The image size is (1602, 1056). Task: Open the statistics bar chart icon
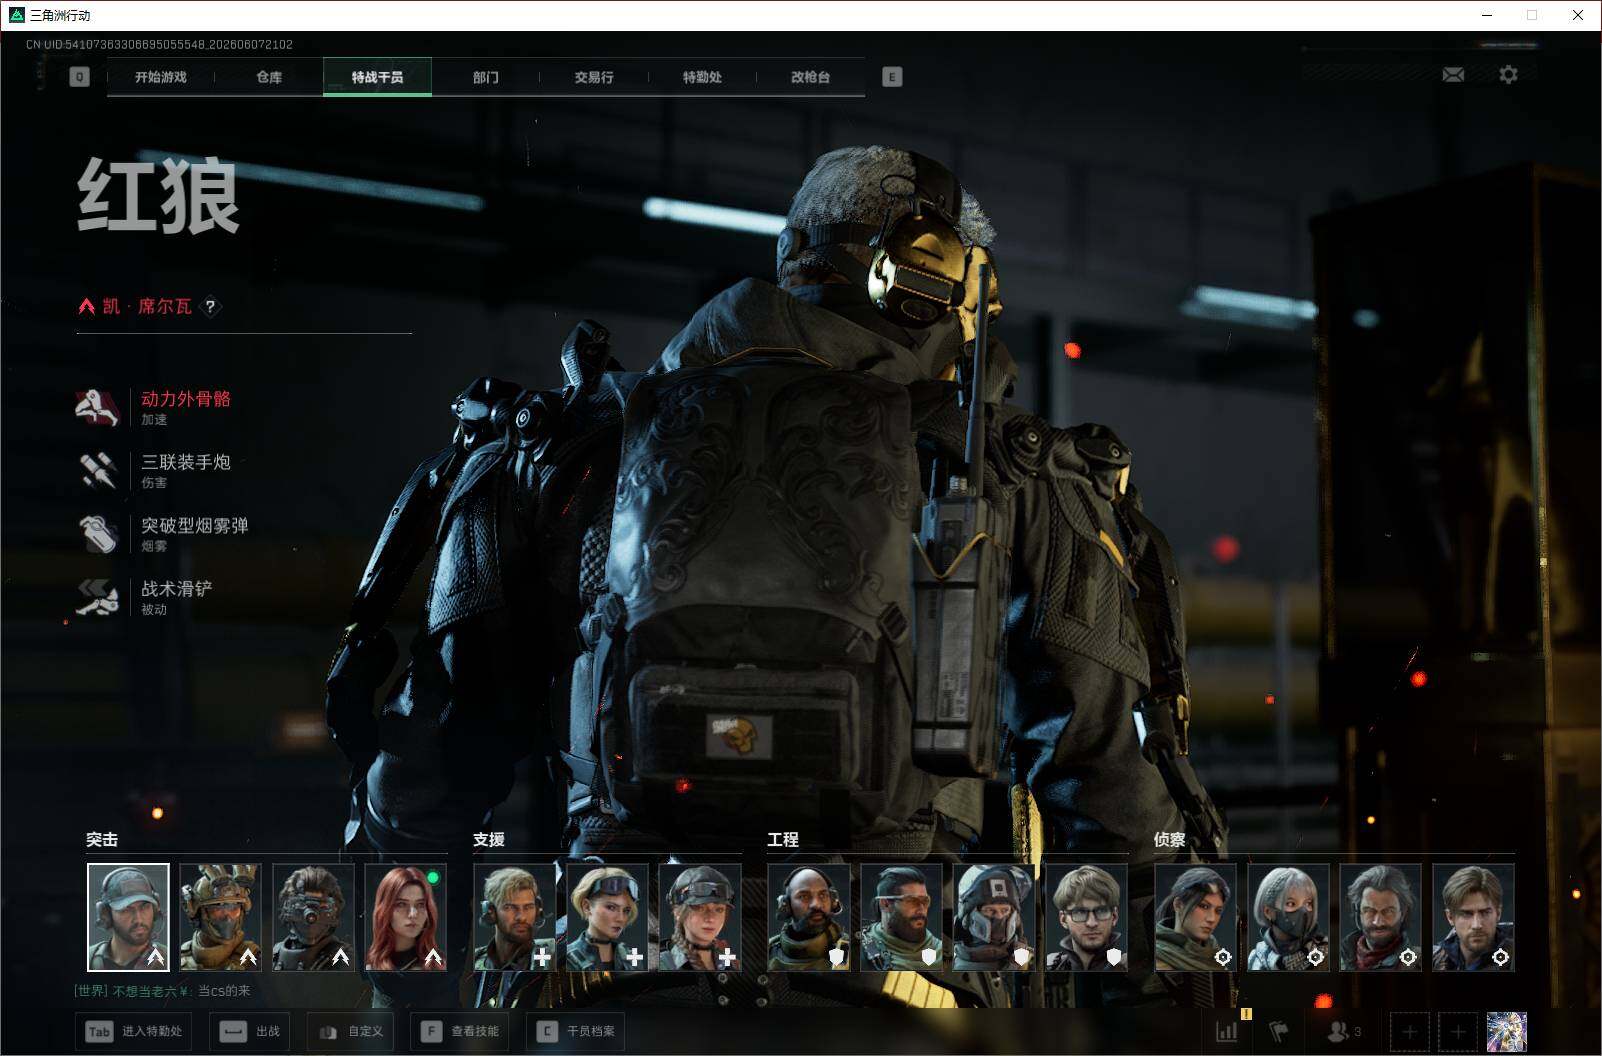pyautogui.click(x=1226, y=1031)
